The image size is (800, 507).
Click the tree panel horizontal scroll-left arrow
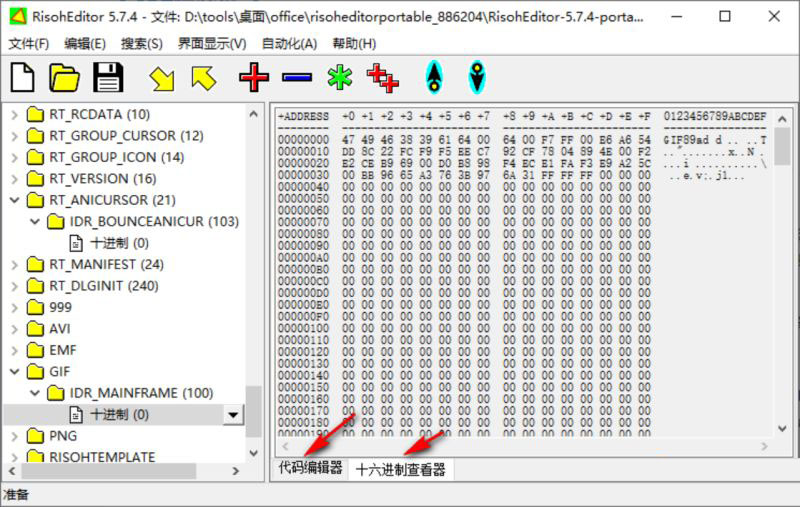point(12,471)
